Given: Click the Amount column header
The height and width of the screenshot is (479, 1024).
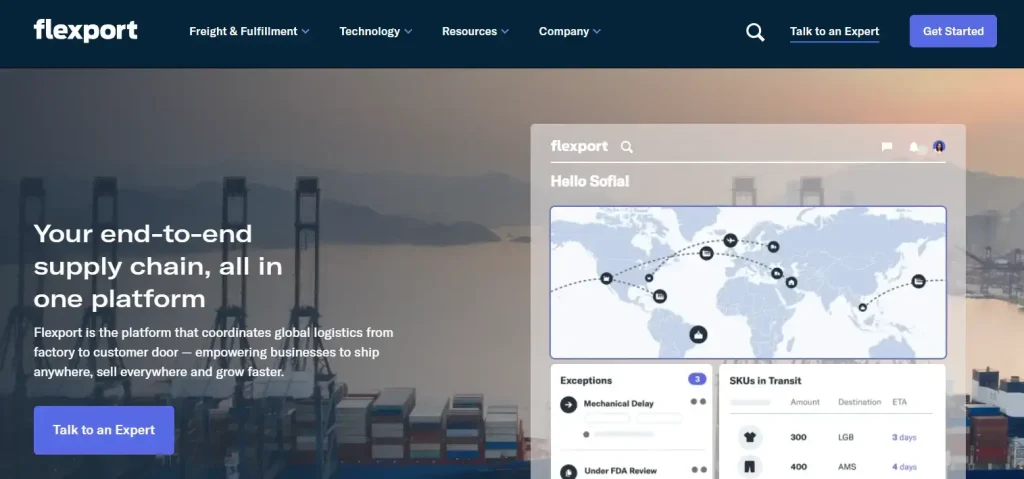Looking at the screenshot, I should [x=805, y=402].
